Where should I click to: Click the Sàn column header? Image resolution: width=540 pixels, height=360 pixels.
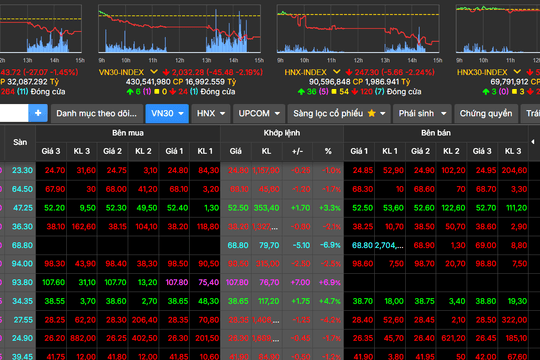click(20, 142)
